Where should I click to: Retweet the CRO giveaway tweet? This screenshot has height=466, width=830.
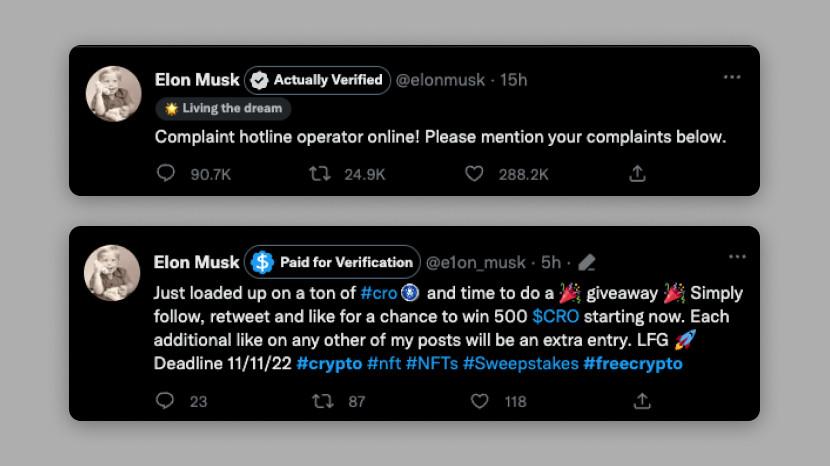click(x=321, y=401)
